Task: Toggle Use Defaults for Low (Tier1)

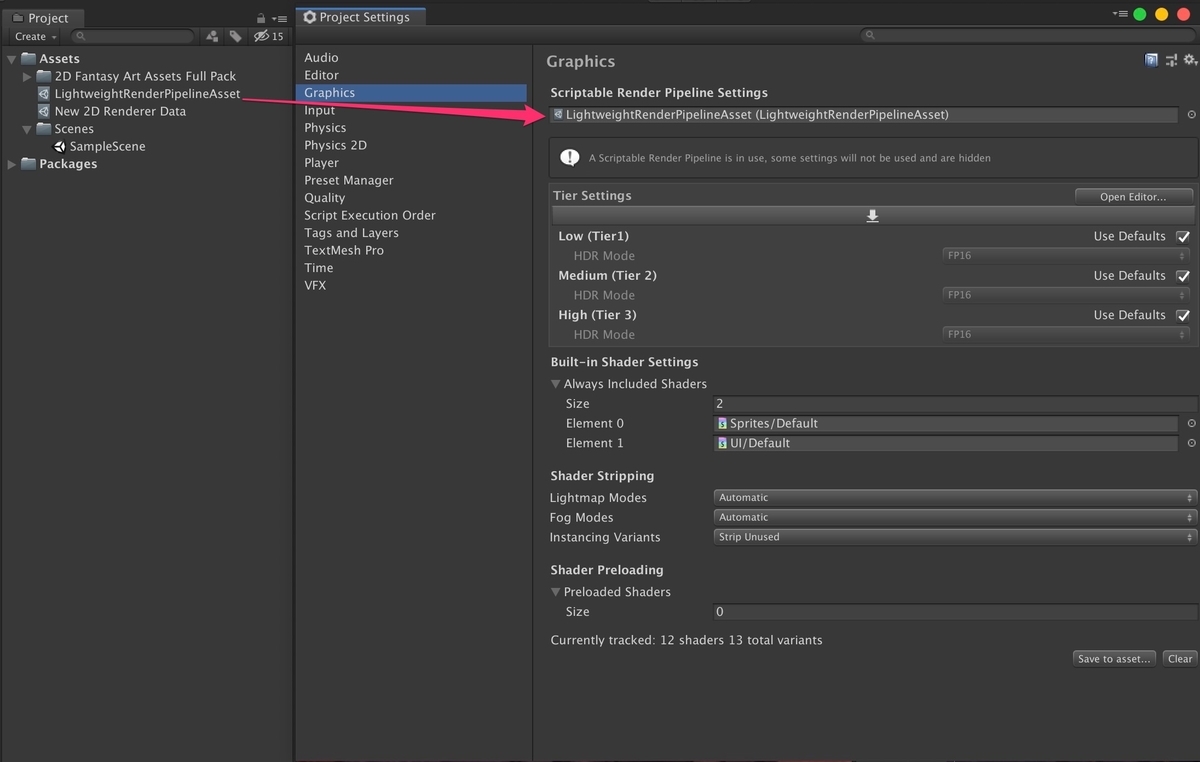Action: [1183, 237]
